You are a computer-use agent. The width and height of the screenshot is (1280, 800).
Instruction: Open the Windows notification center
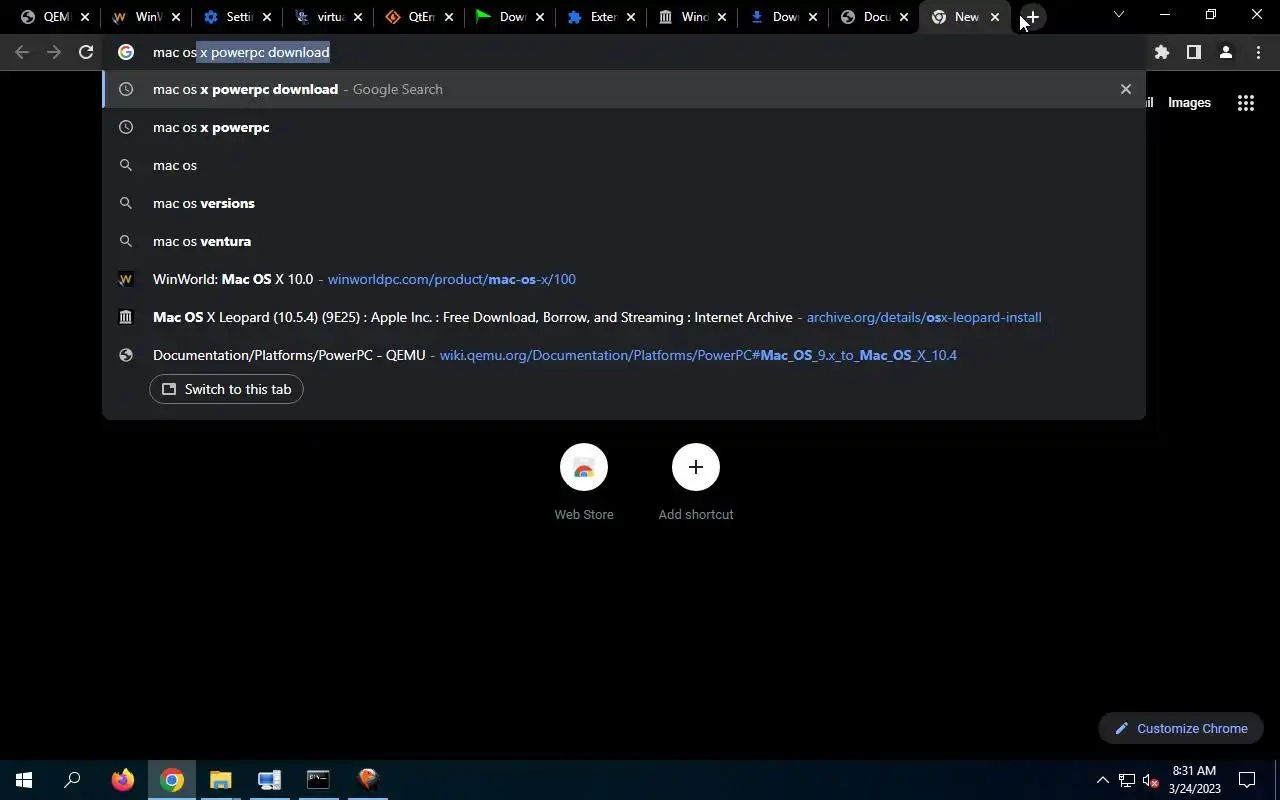coord(1247,780)
